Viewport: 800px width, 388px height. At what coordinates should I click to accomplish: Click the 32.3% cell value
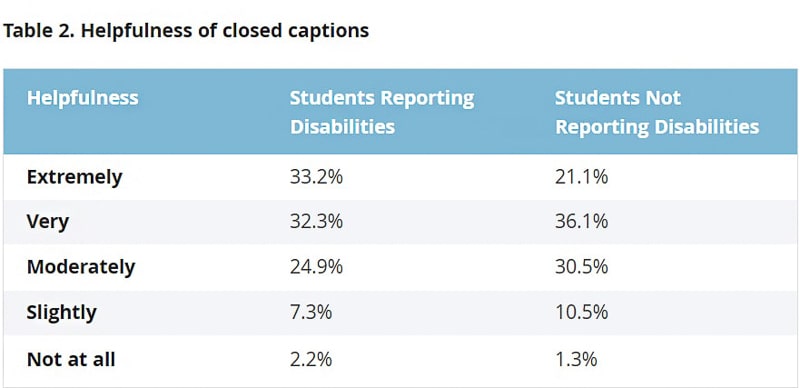point(316,222)
